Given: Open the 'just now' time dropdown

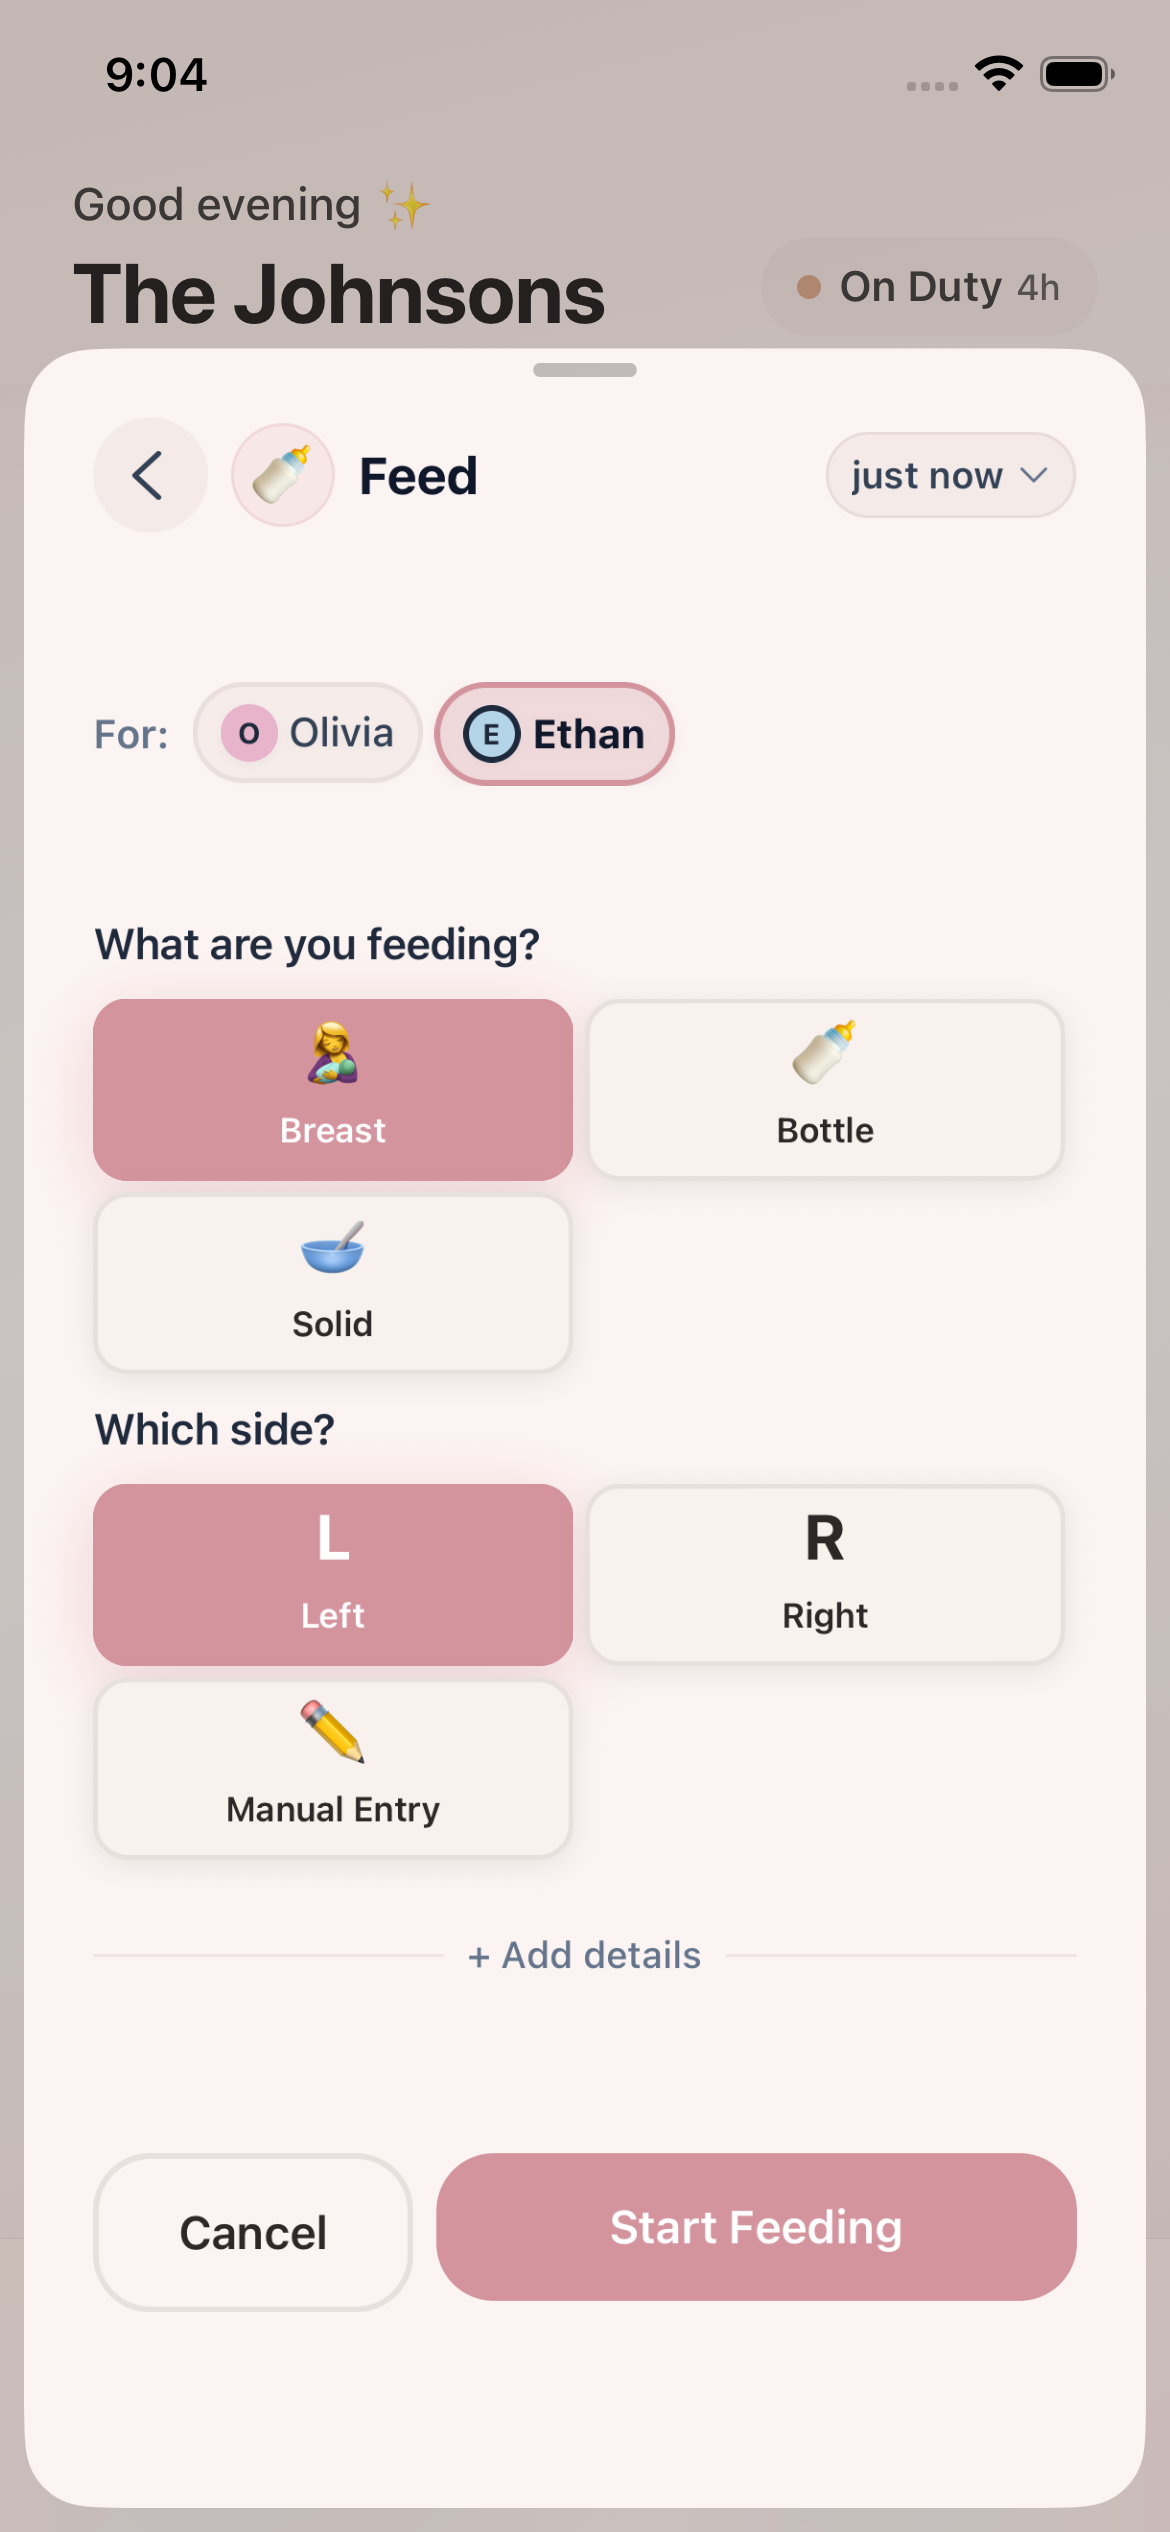Looking at the screenshot, I should tap(948, 475).
